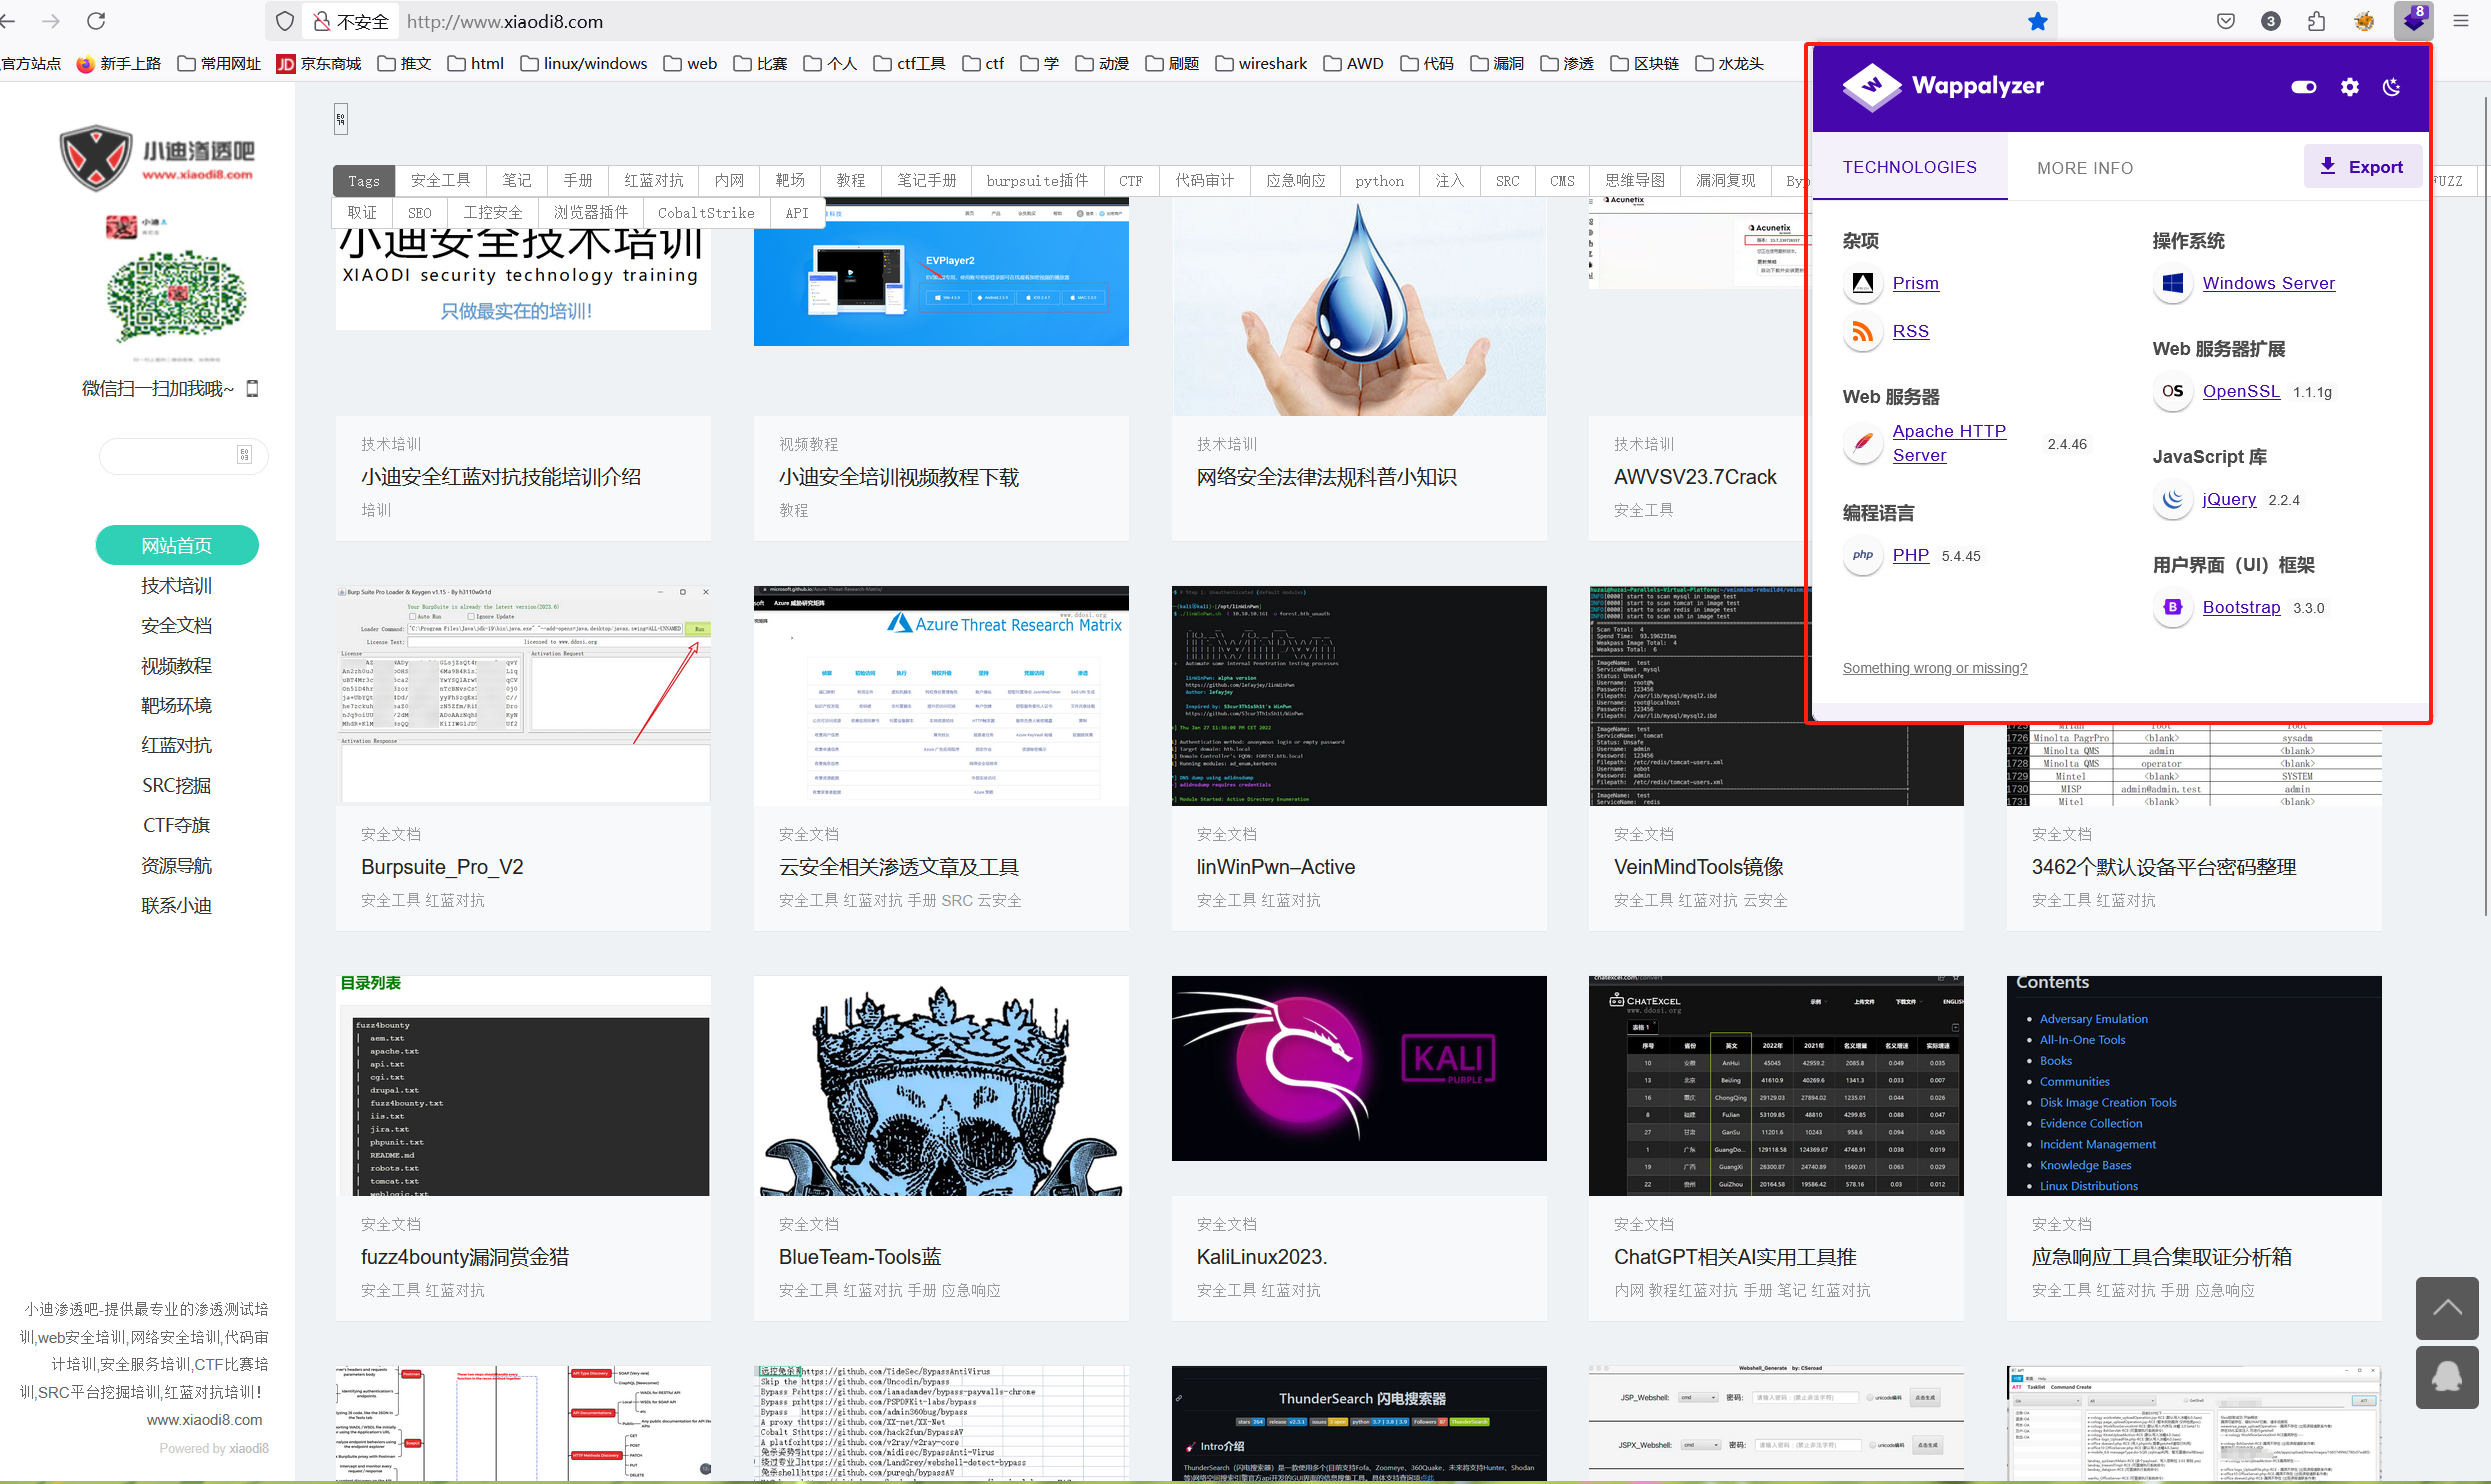This screenshot has width=2491, height=1484.
Task: Click back-to-top arrow button
Action: [x=2446, y=1307]
